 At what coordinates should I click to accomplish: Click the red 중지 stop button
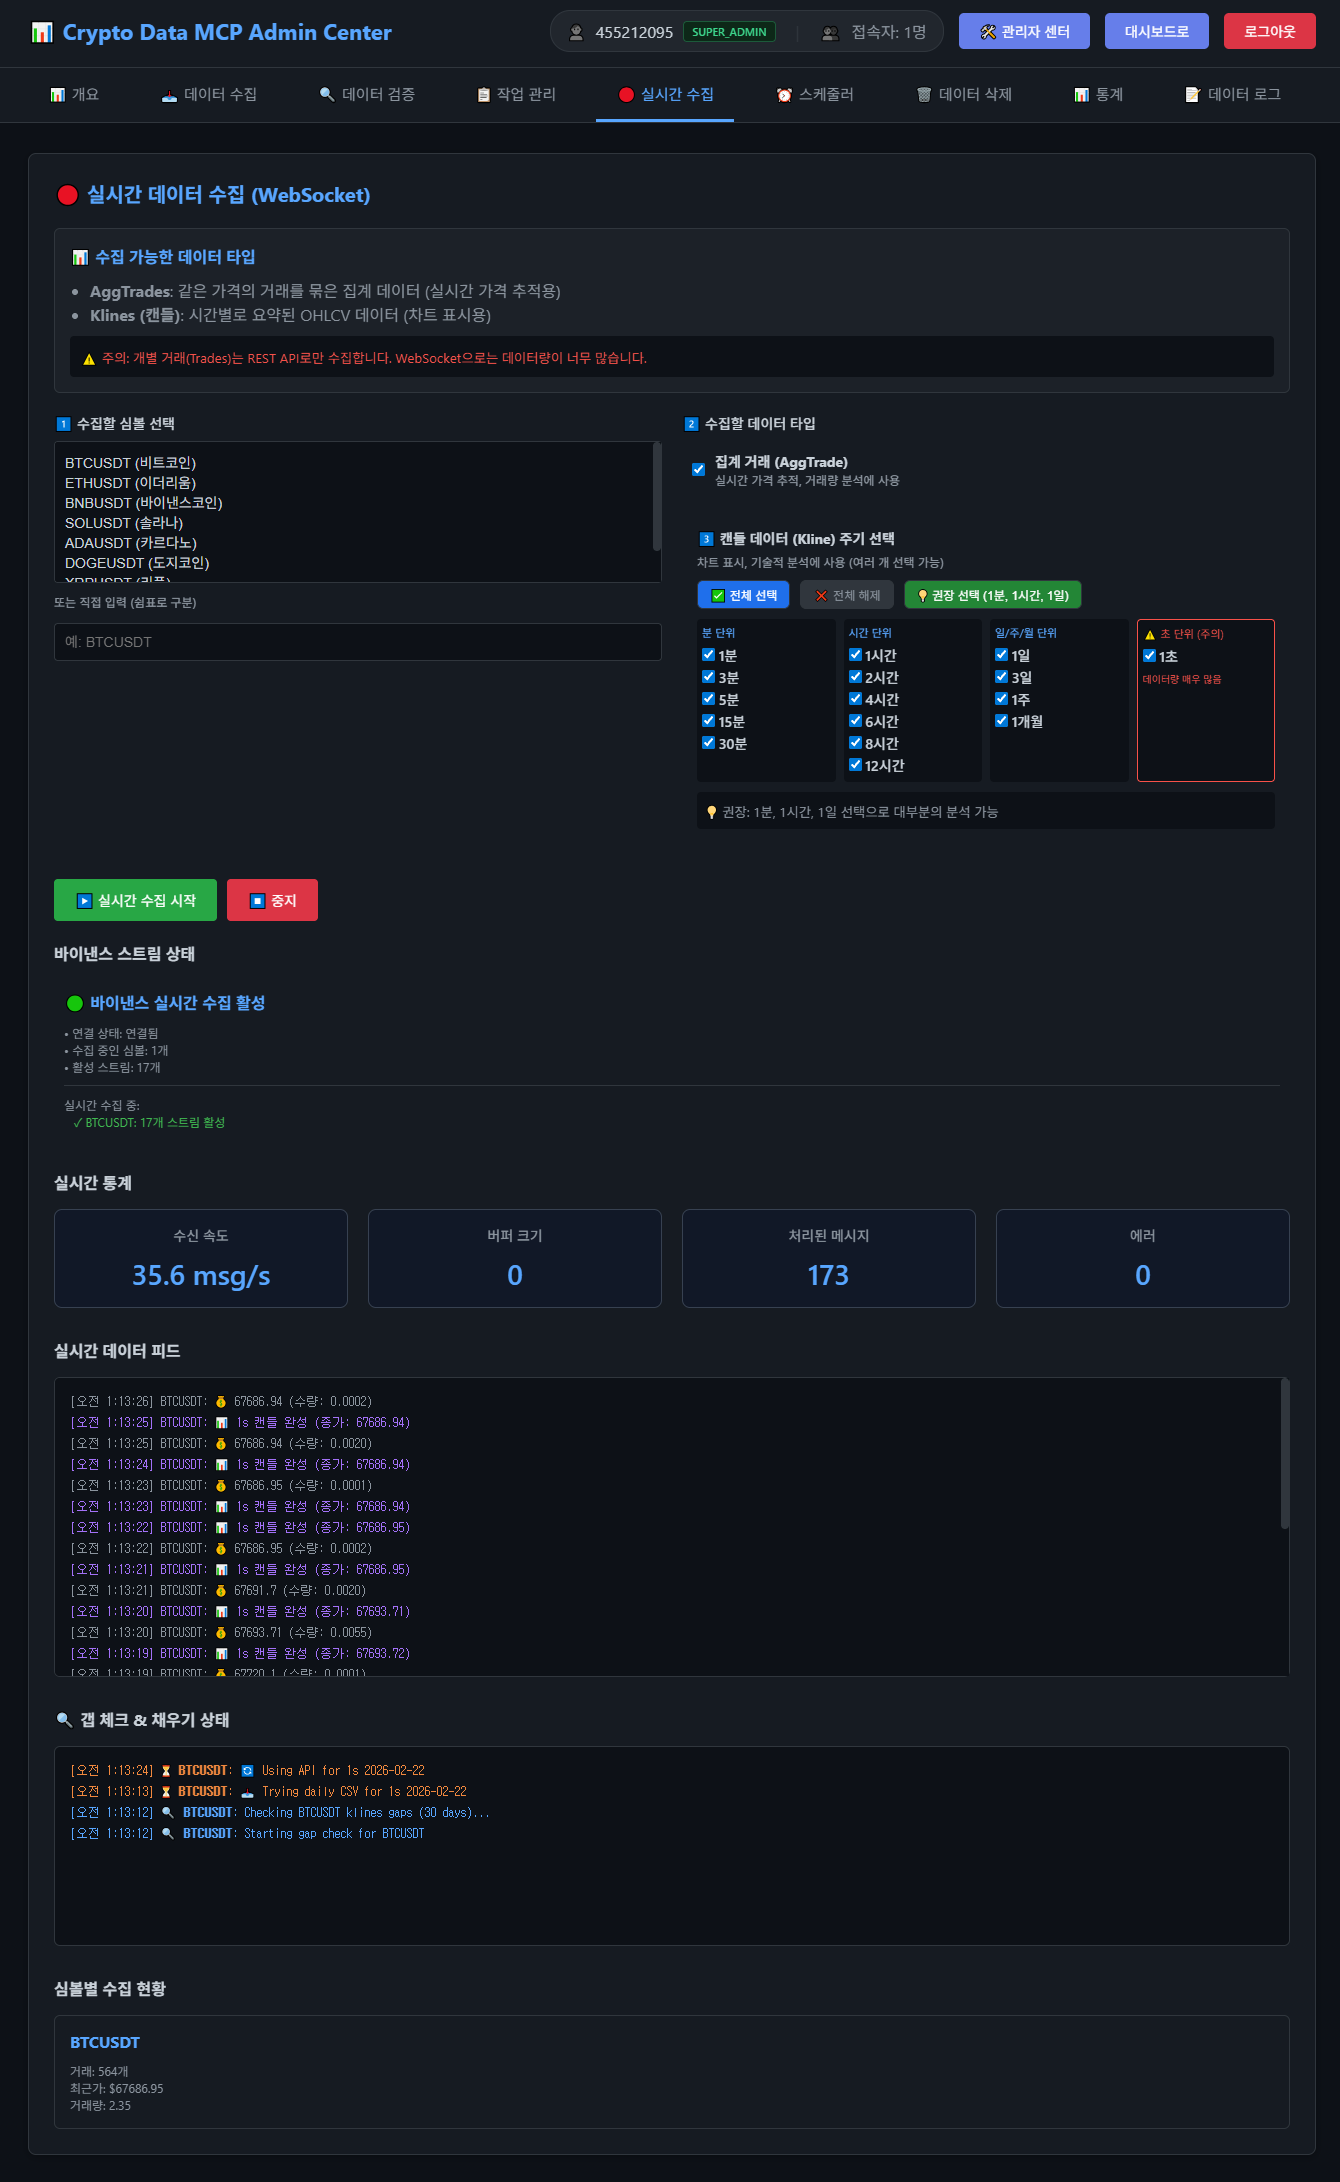pos(272,900)
